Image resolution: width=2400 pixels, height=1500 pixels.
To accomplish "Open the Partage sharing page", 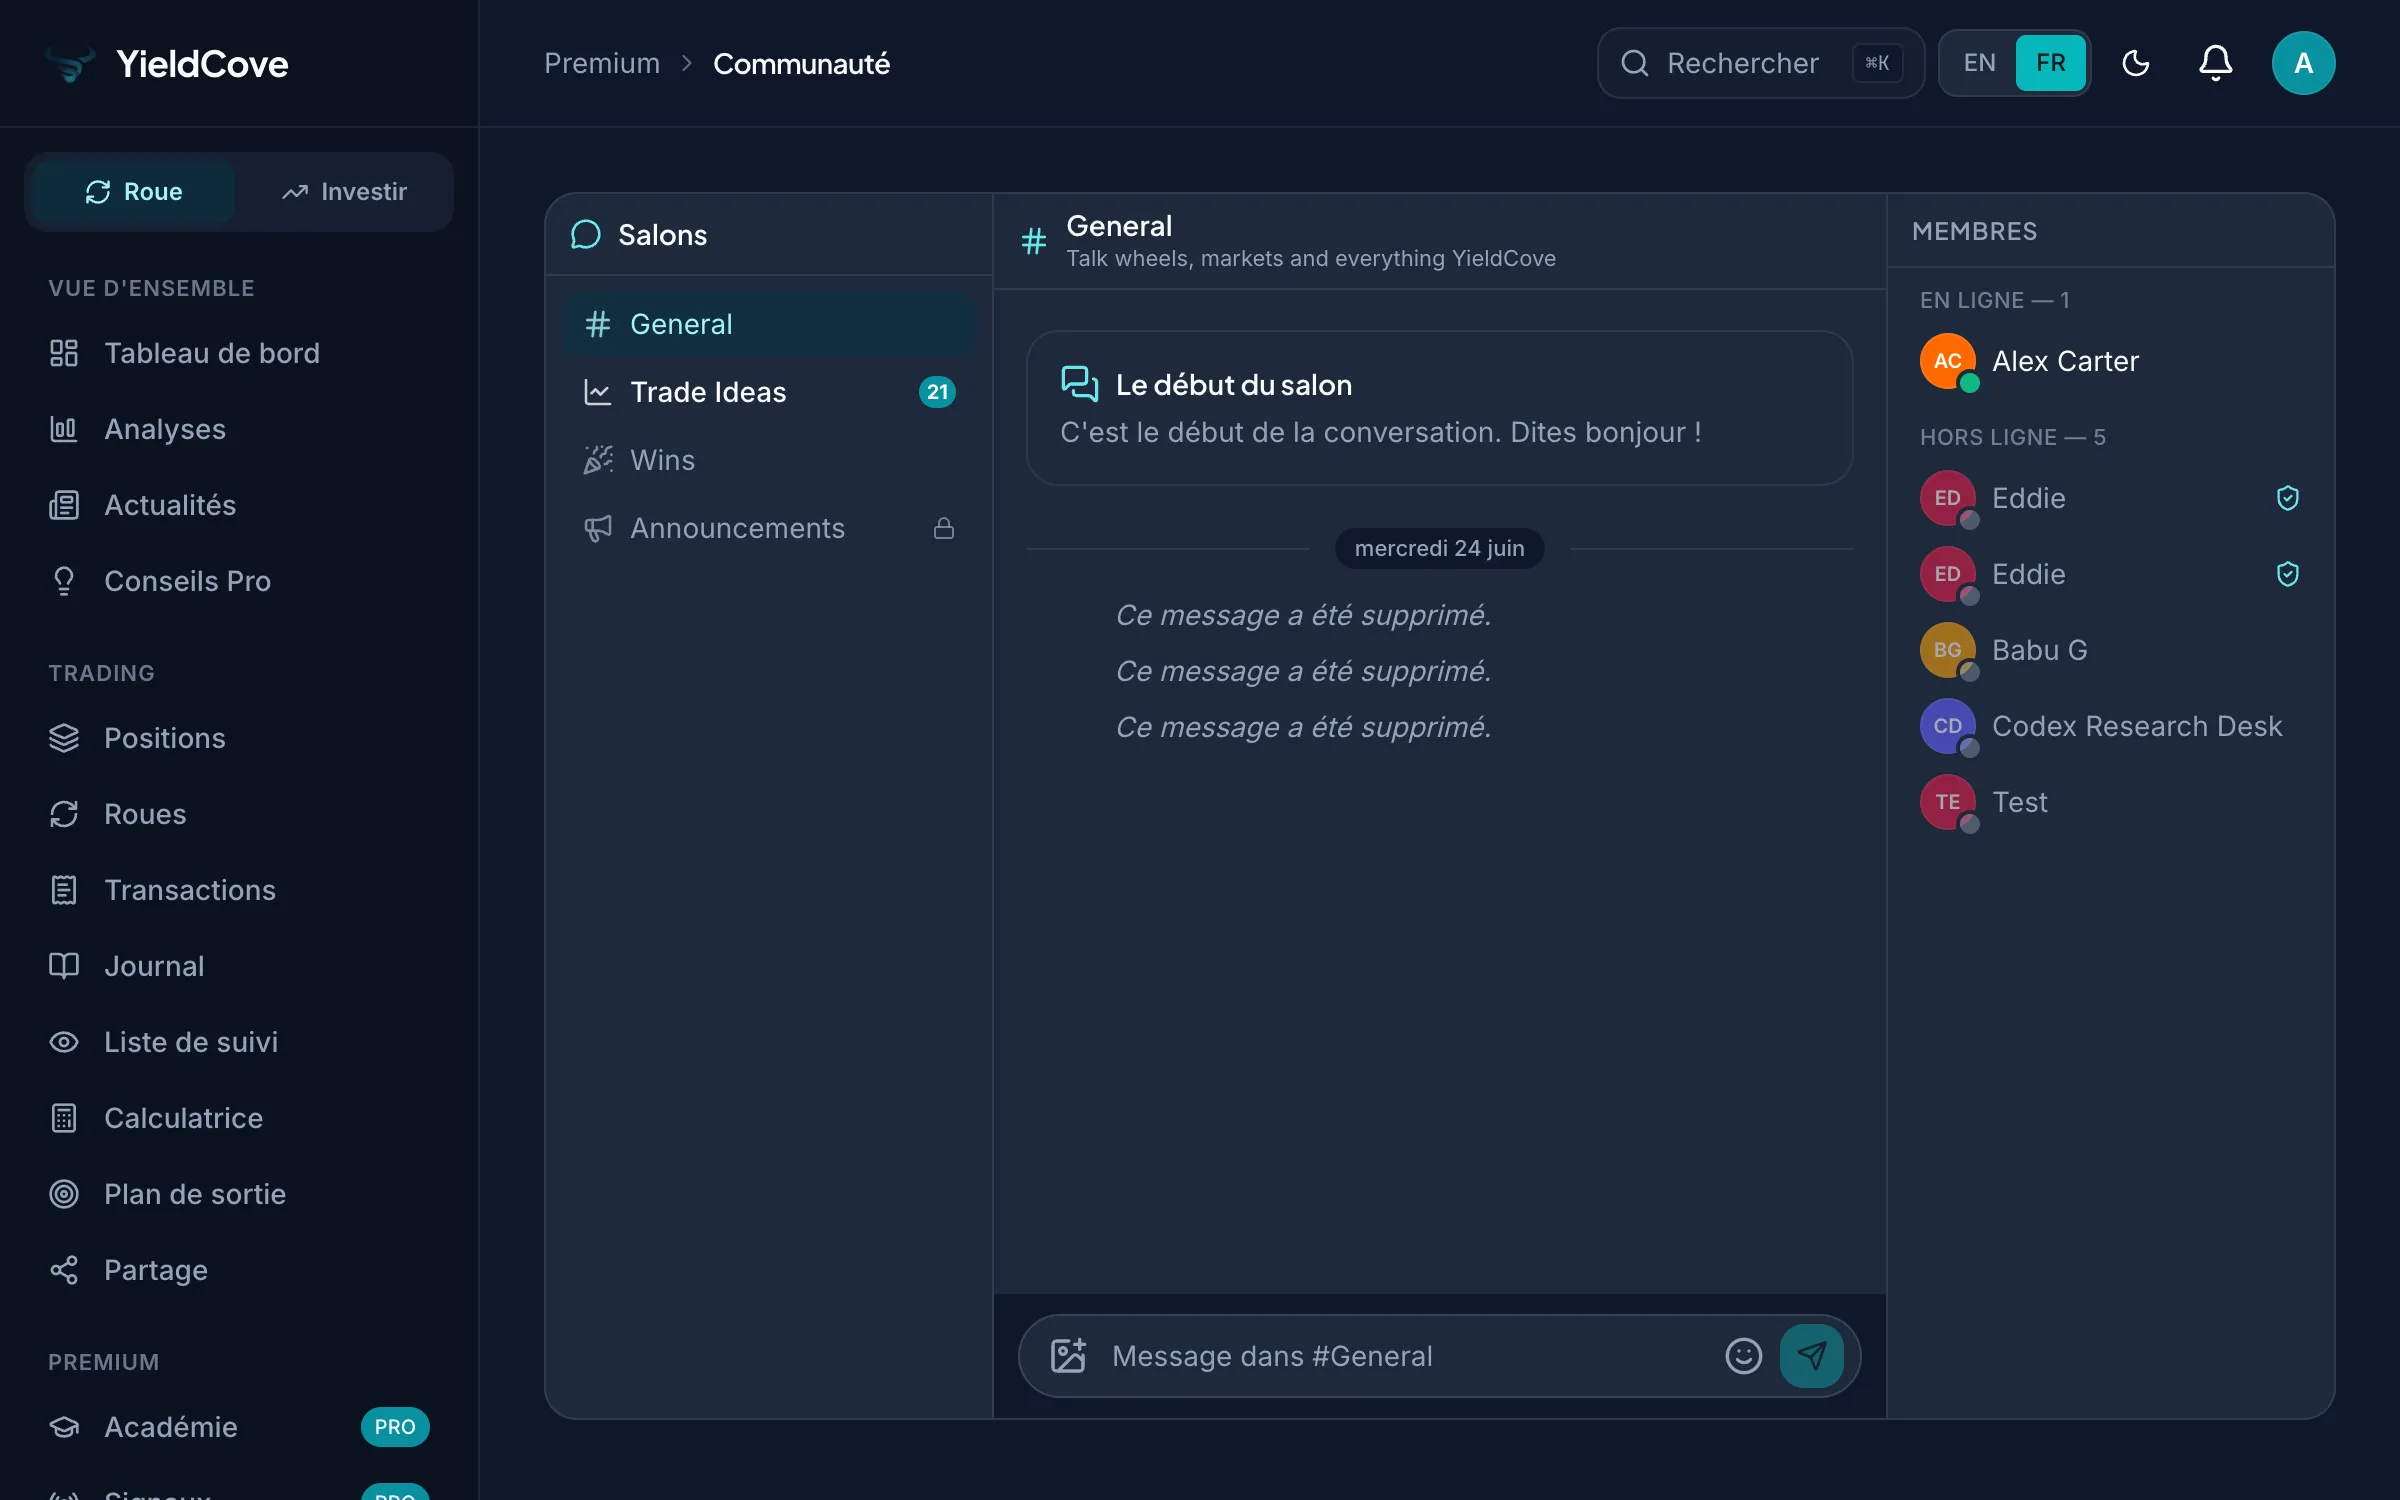I will coord(239,1270).
